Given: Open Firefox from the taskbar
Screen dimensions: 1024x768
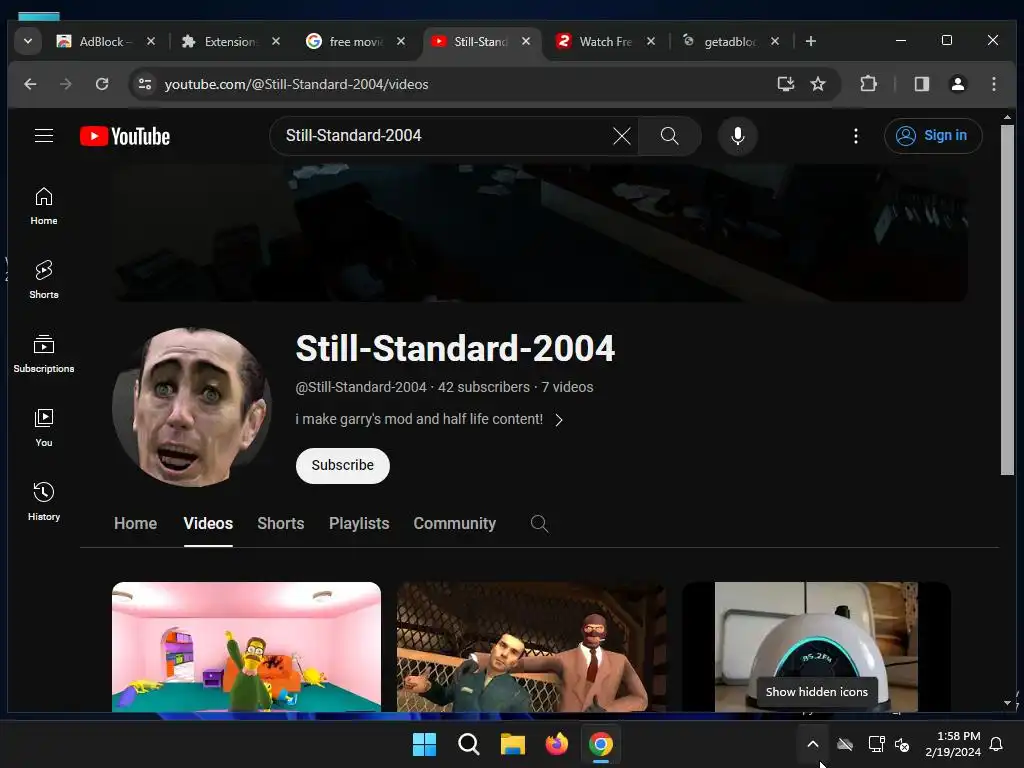Looking at the screenshot, I should pos(556,744).
